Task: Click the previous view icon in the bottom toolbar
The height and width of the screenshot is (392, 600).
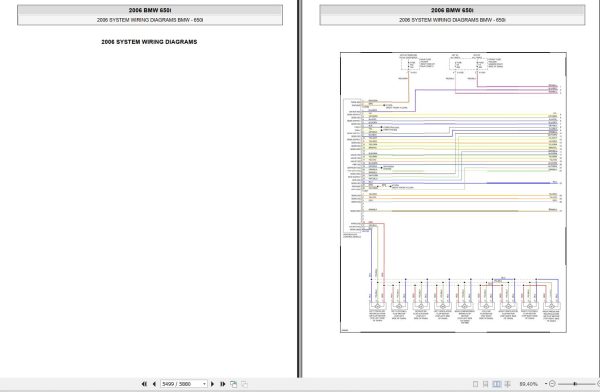Action: pos(233,384)
